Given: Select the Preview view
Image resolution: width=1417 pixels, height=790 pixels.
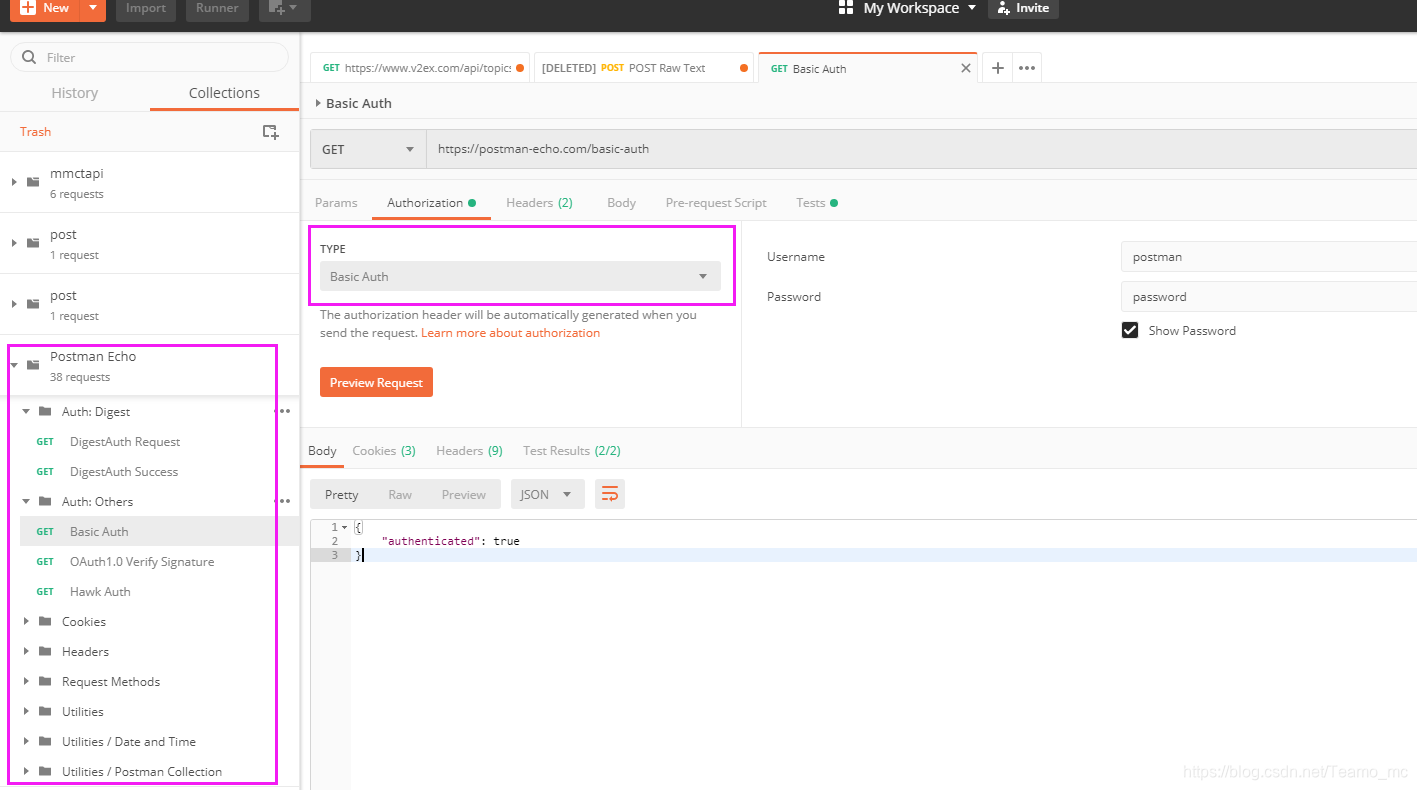Looking at the screenshot, I should [464, 494].
